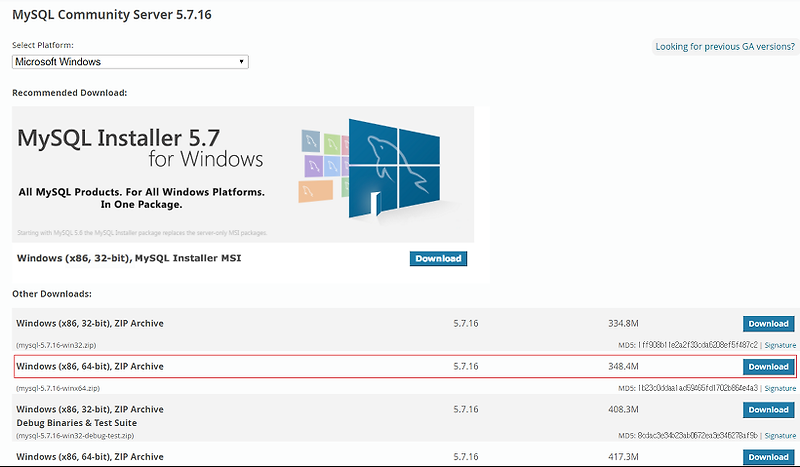Click the file name (mysql-5.7.16-win32-debug-test.zip)
800x467 pixels.
coord(75,435)
